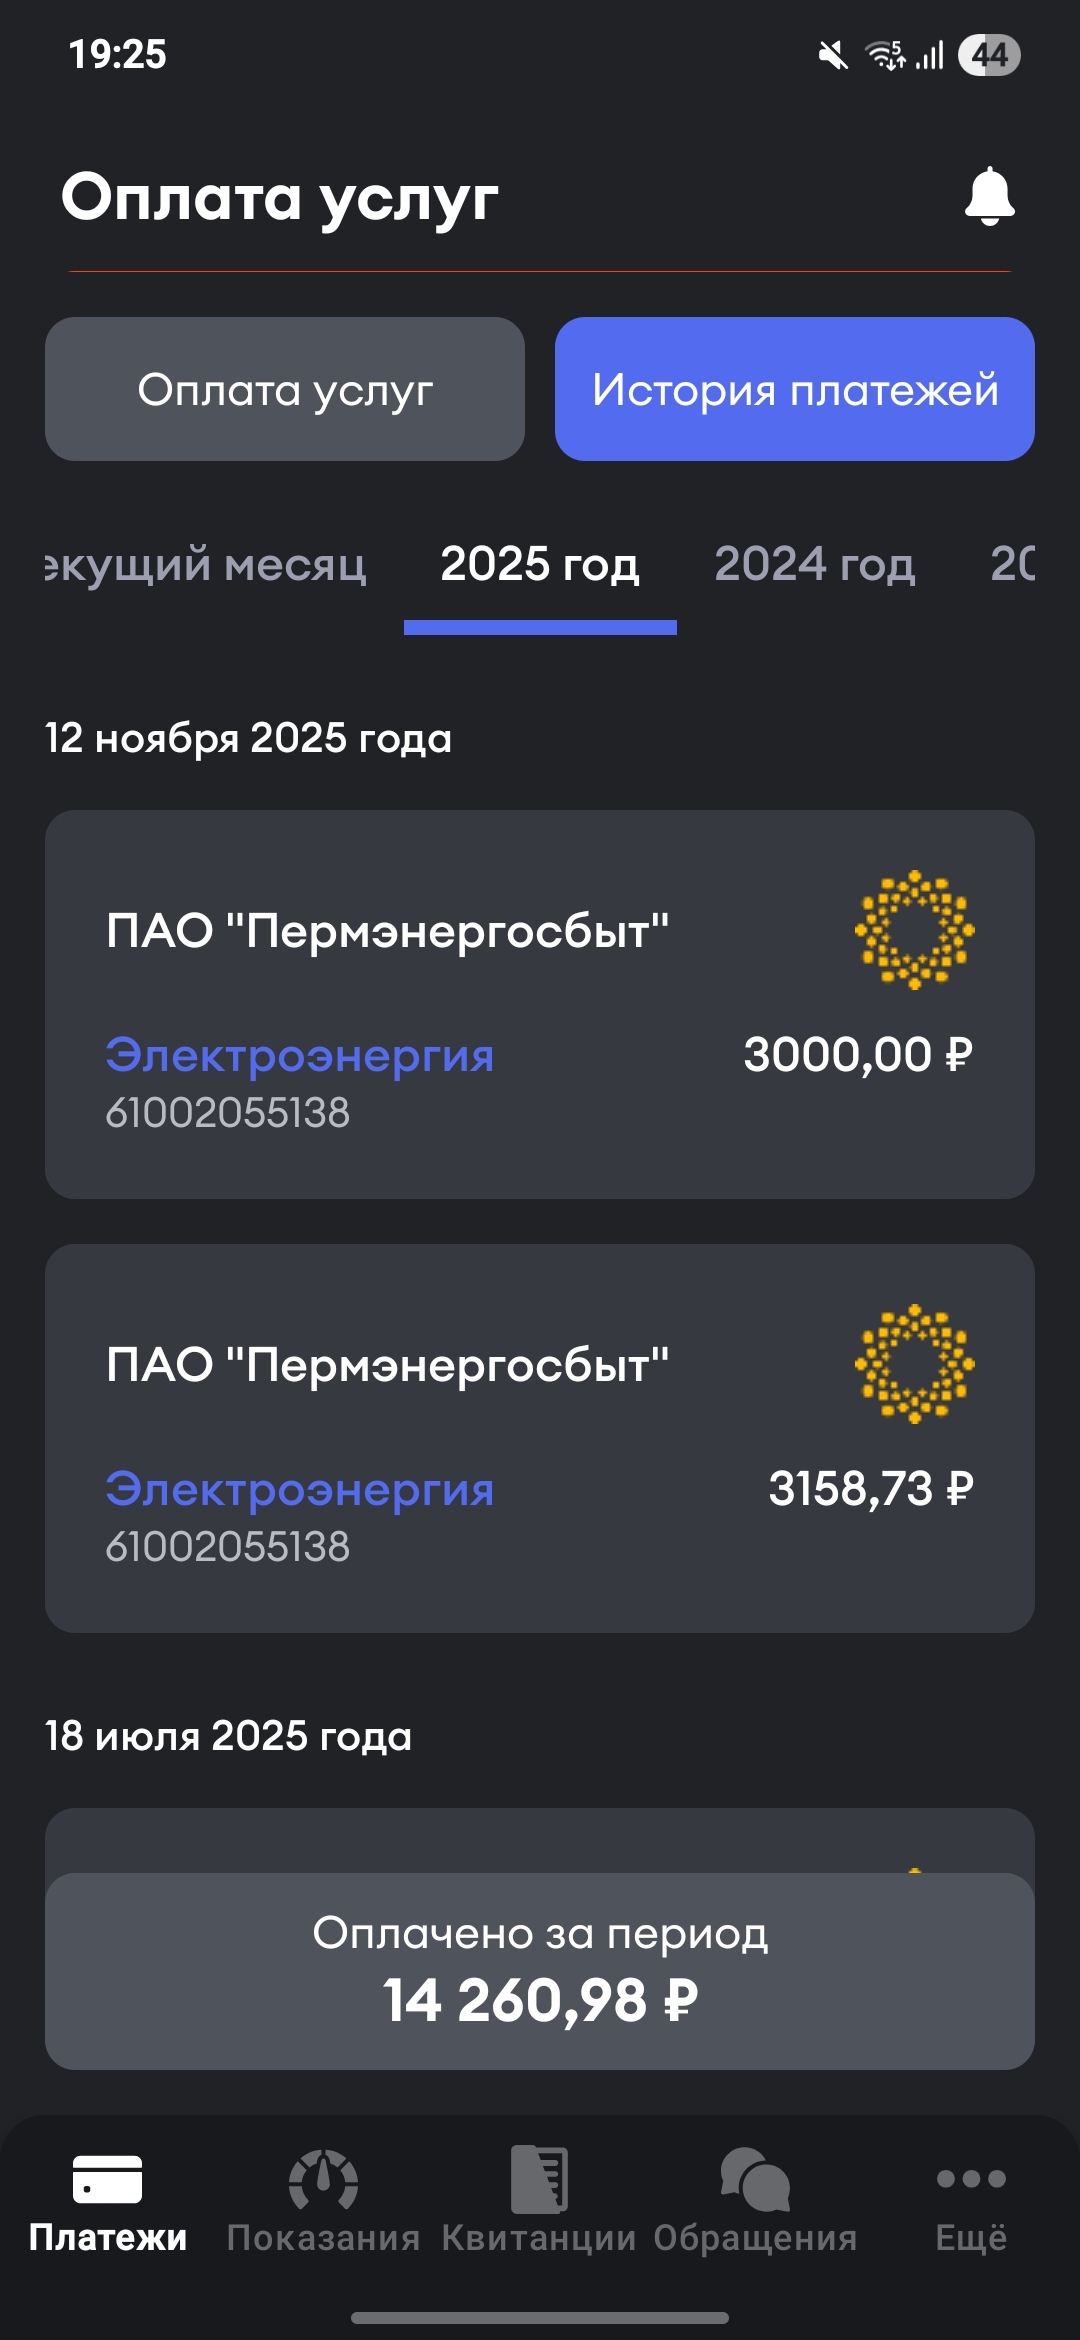Tap the Оплачено за период total banner
Screen dimensions: 1080x2340
[x=540, y=1970]
